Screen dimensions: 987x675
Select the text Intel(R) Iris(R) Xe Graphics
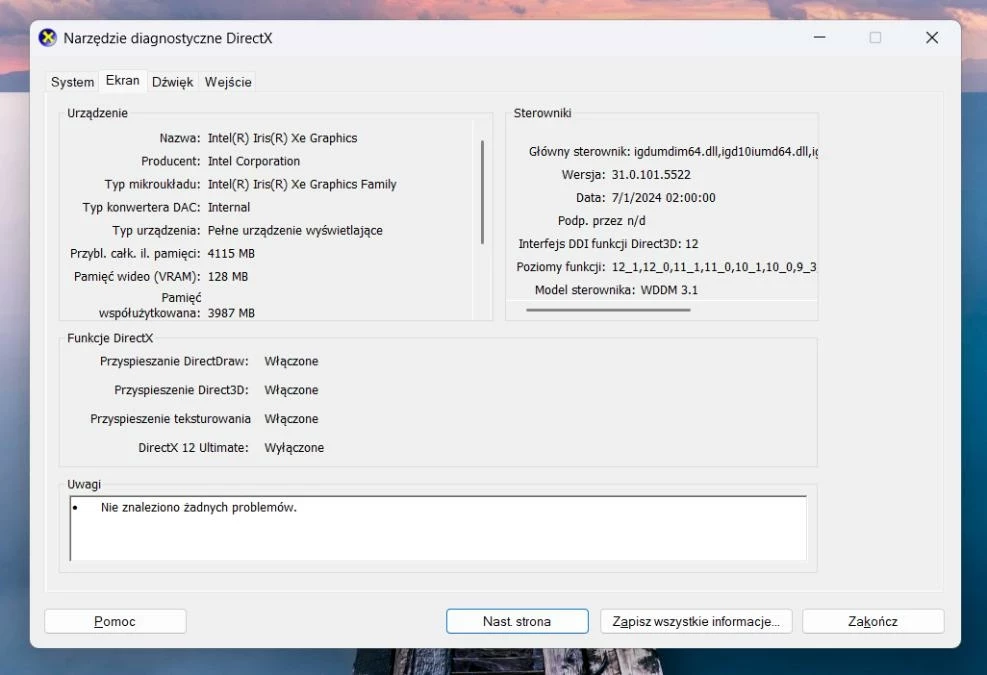[283, 138]
